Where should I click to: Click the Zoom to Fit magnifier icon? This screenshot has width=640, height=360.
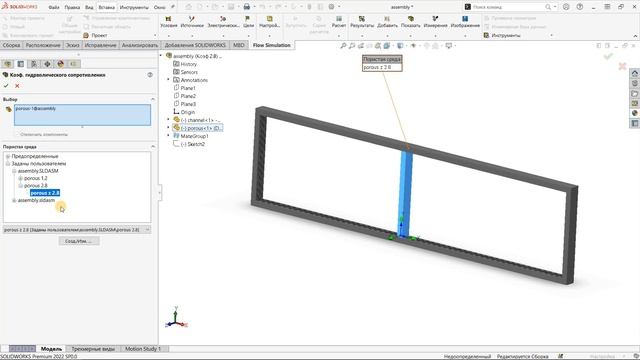tap(343, 46)
